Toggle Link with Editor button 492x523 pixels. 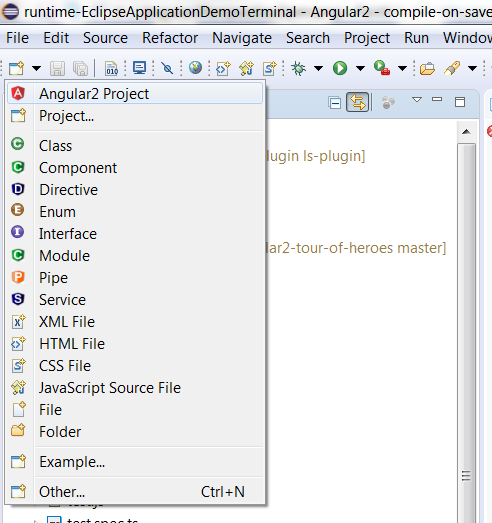358,102
